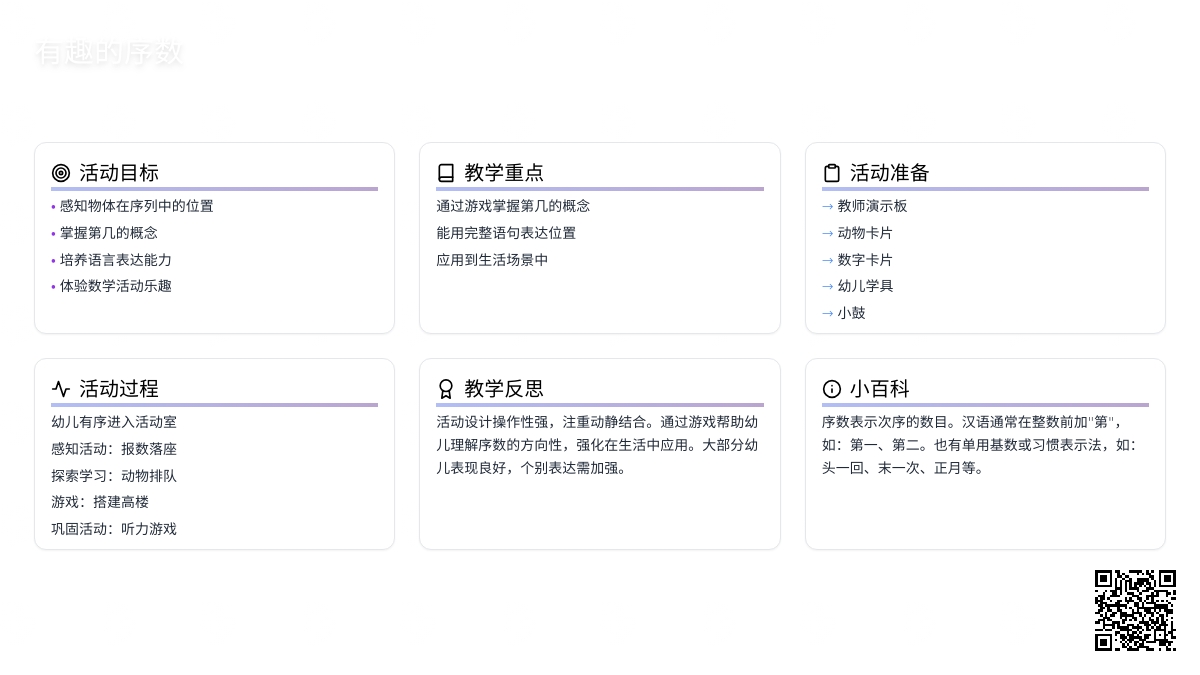This screenshot has height=675, width=1200.
Task: Select the 巩固活动：听力游戏 line
Action: 114,529
